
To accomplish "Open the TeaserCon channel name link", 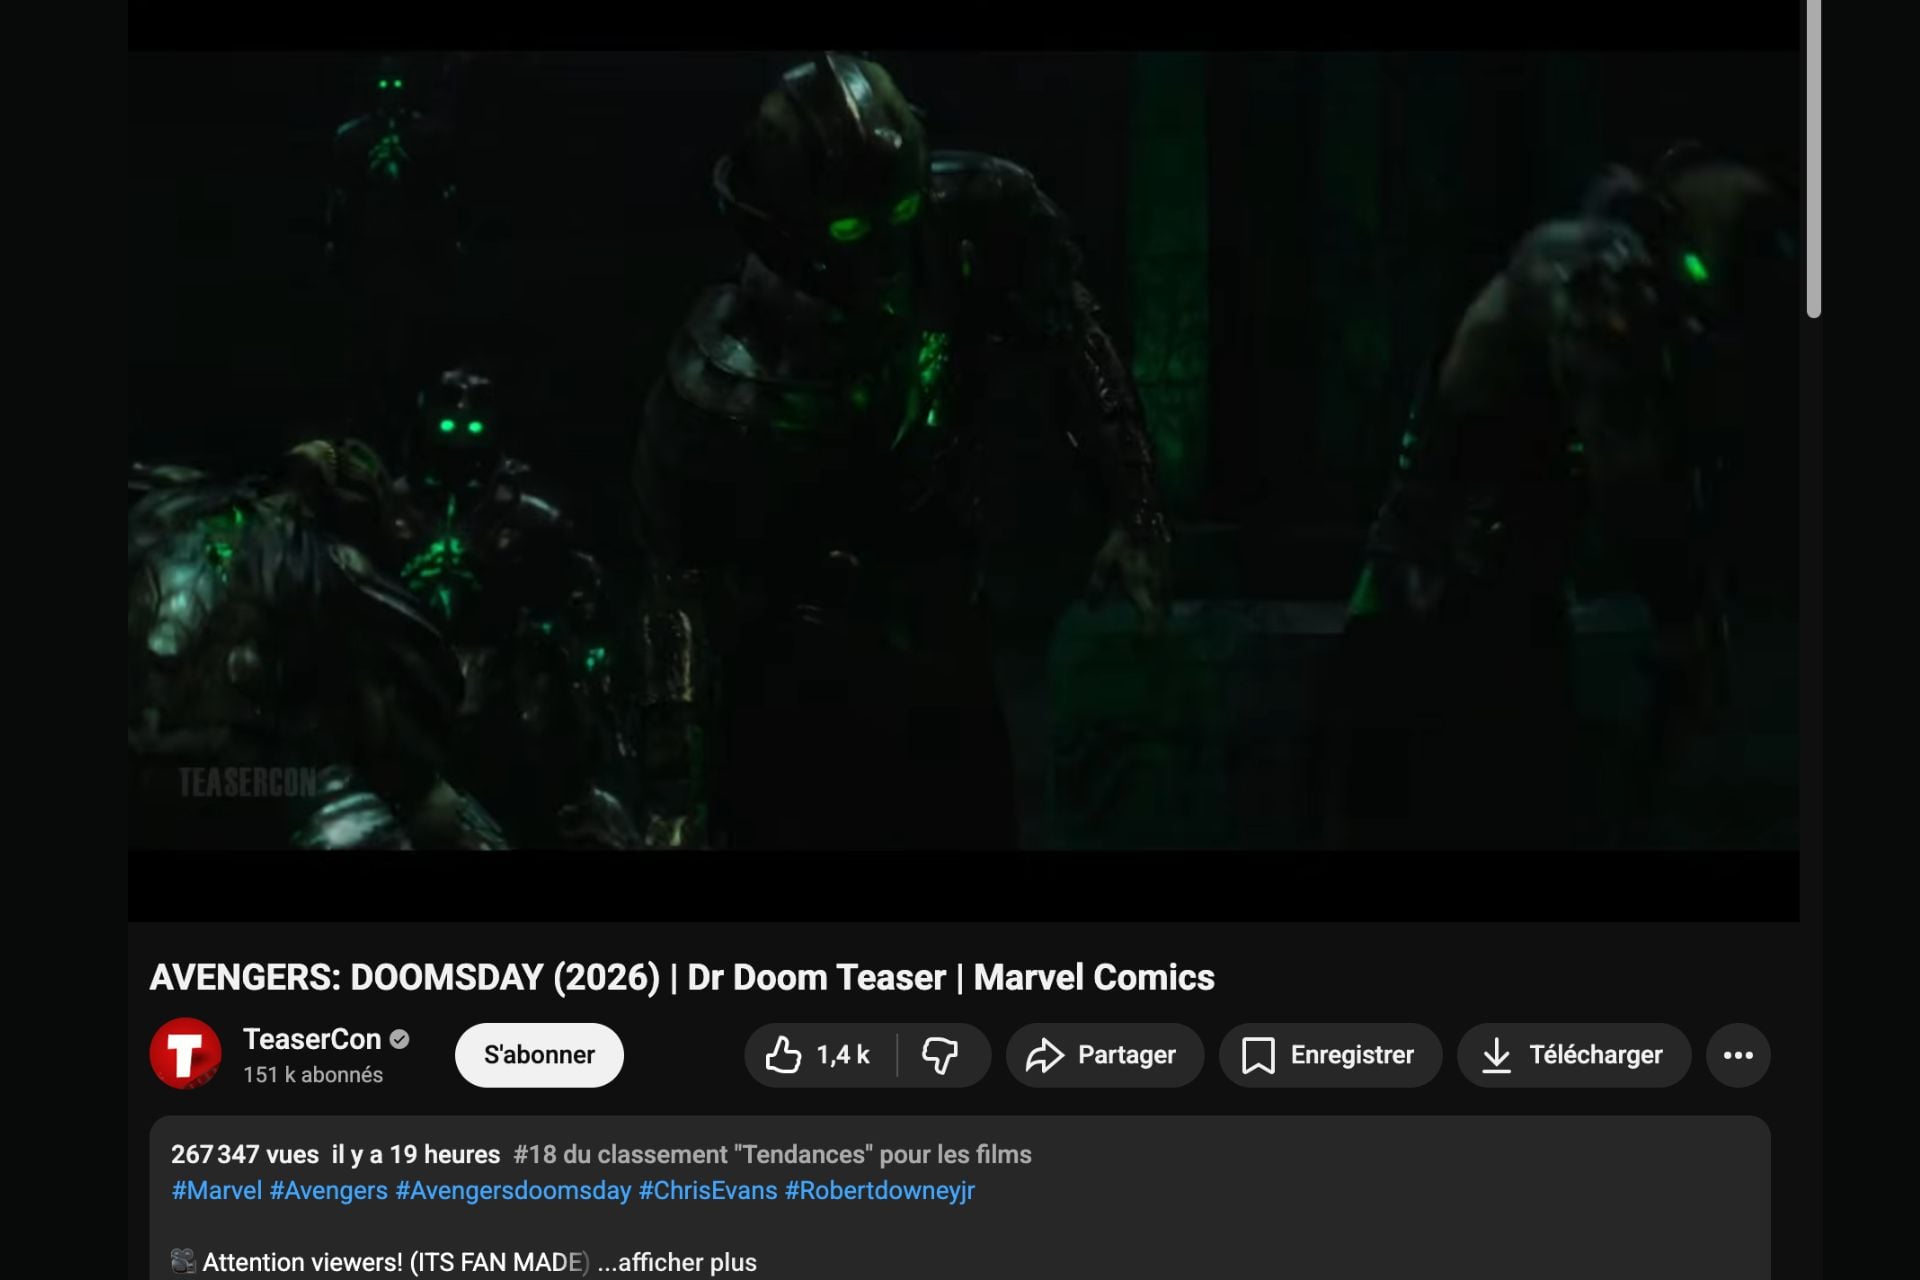I will tap(312, 1040).
